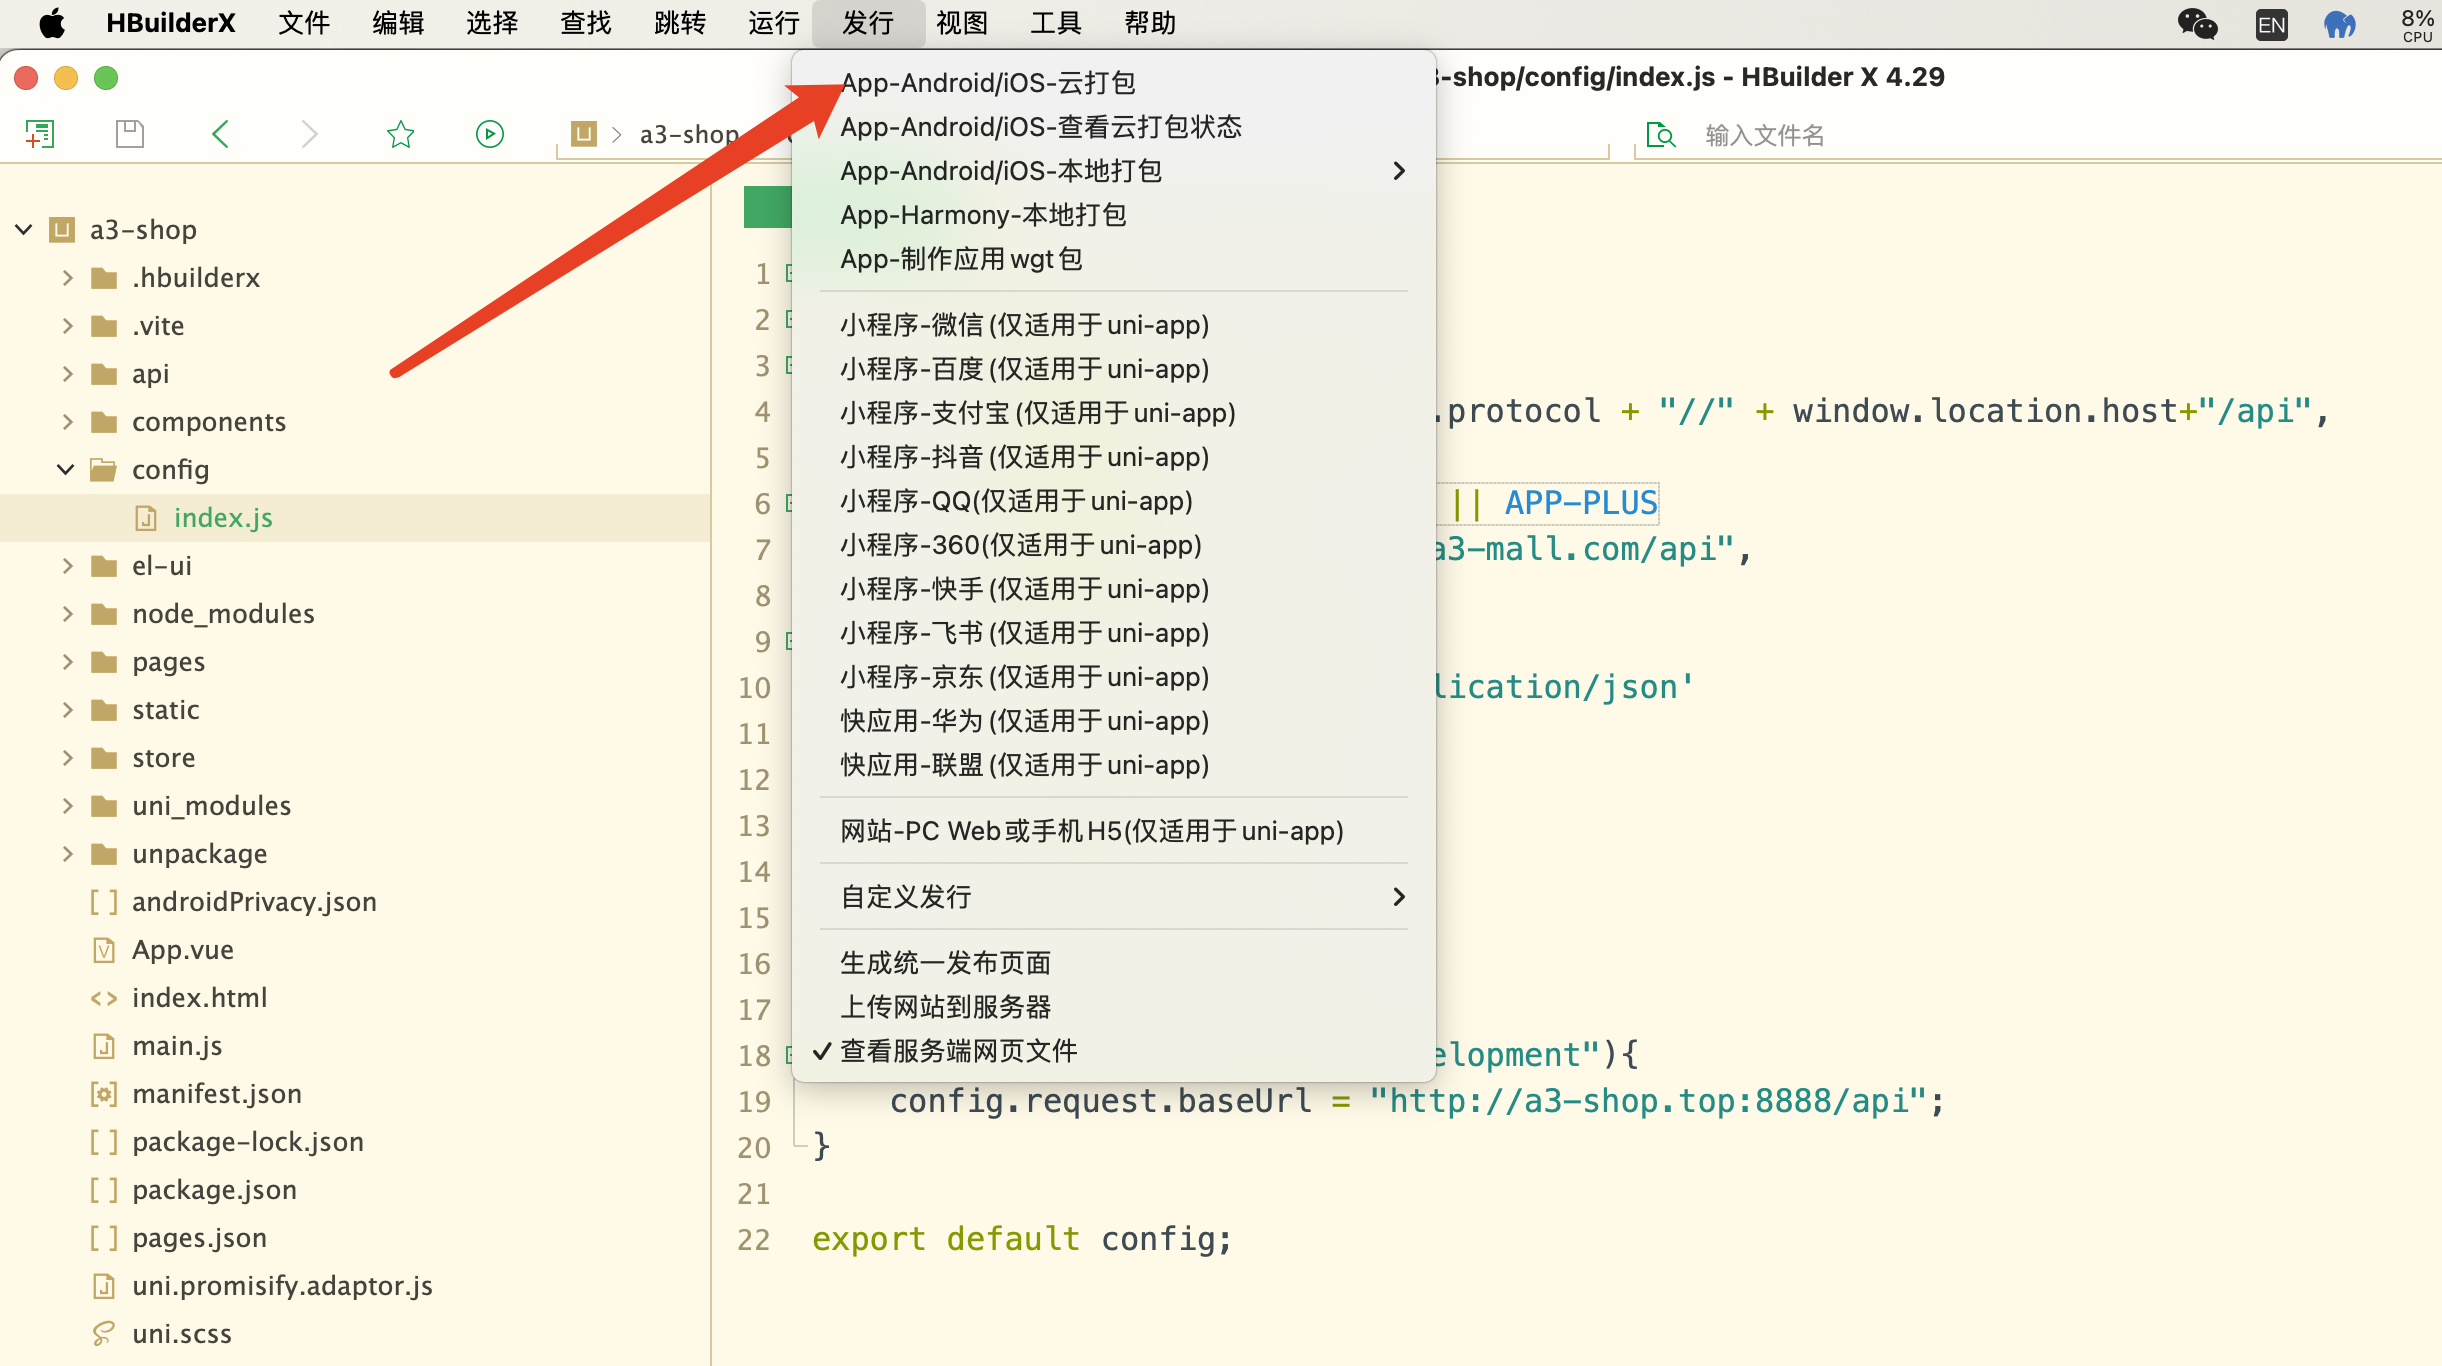The height and width of the screenshot is (1366, 2442).
Task: Open the 文件 menu
Action: click(x=304, y=23)
